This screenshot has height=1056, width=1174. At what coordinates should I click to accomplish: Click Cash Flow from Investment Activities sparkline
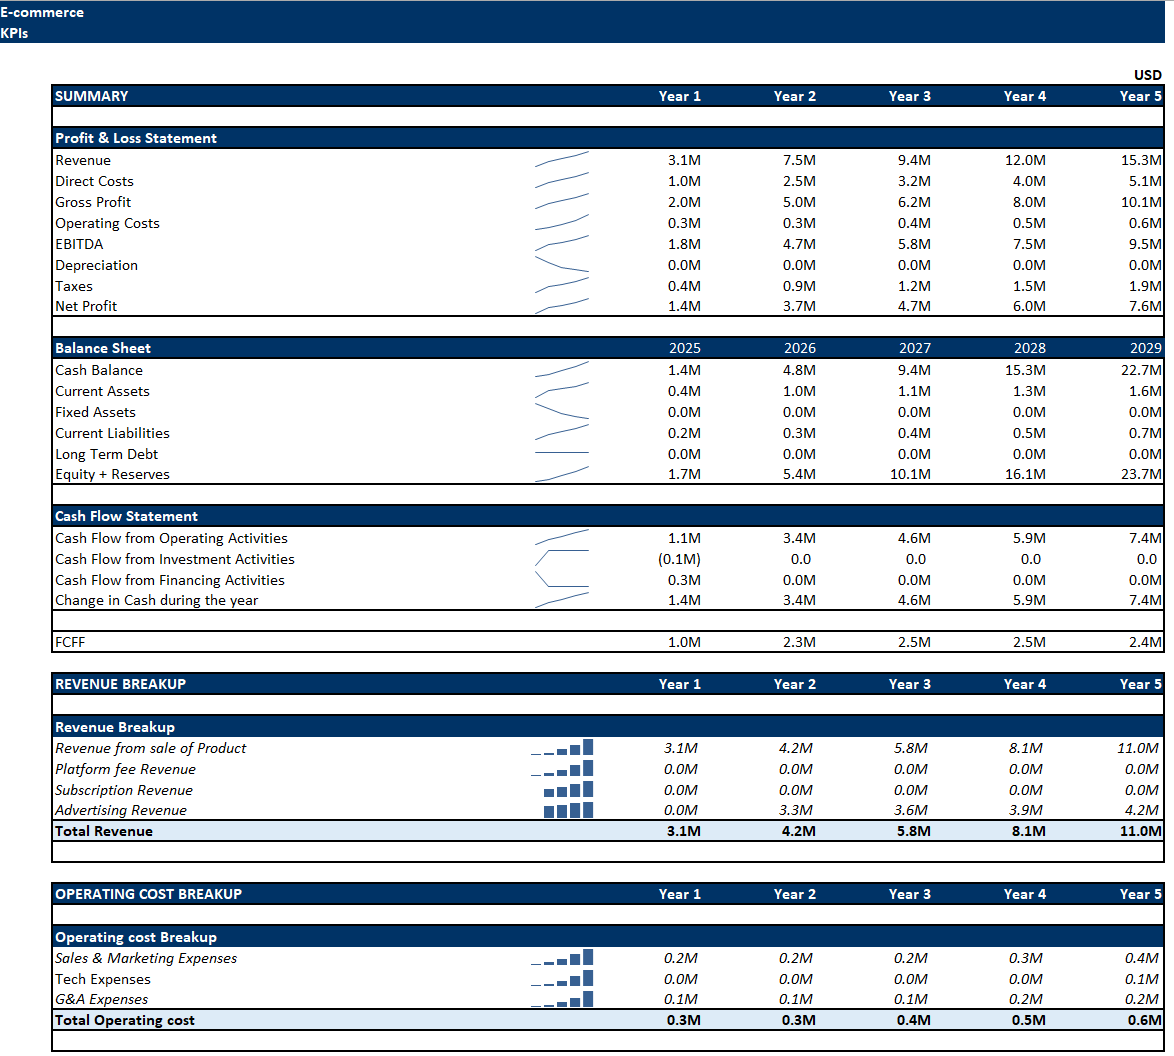pos(562,559)
